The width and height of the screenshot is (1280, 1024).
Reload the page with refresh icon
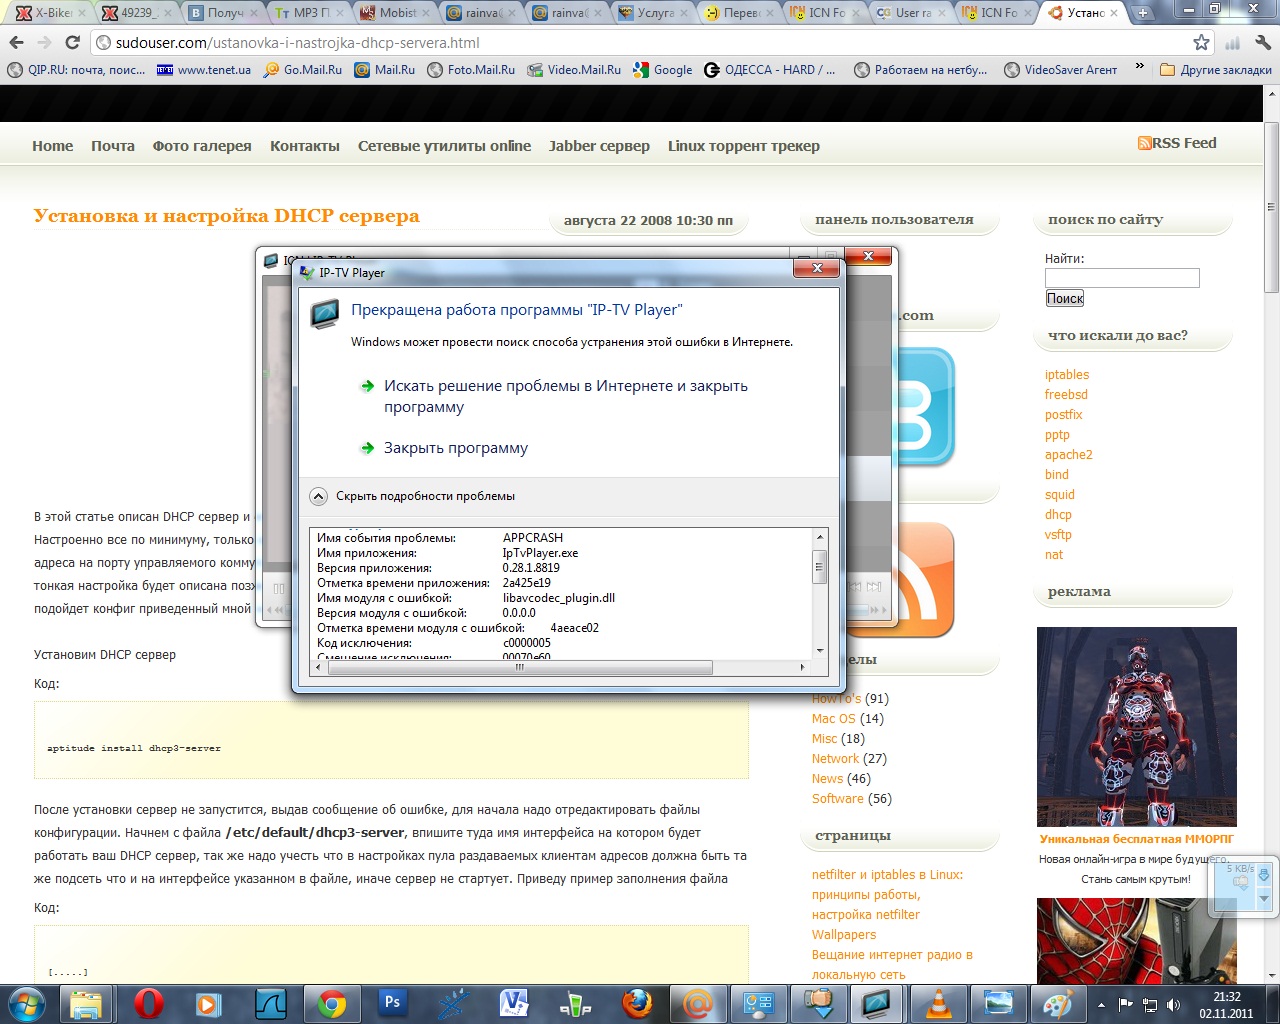[x=72, y=43]
